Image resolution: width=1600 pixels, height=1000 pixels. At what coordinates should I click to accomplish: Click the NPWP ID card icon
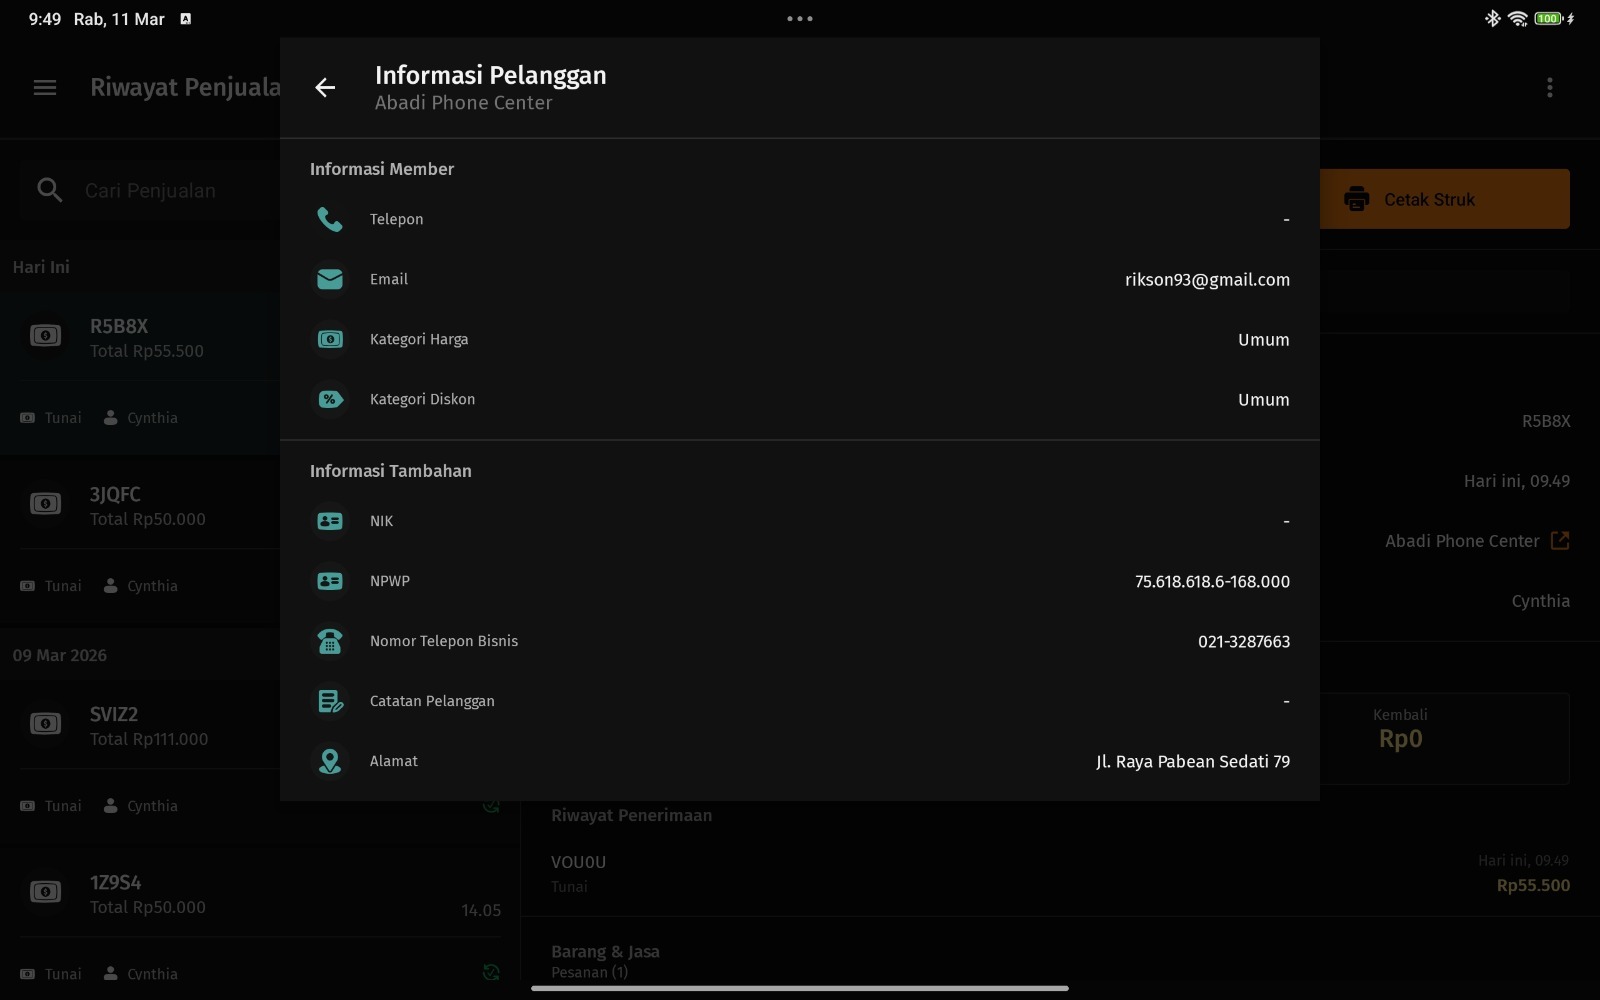330,581
